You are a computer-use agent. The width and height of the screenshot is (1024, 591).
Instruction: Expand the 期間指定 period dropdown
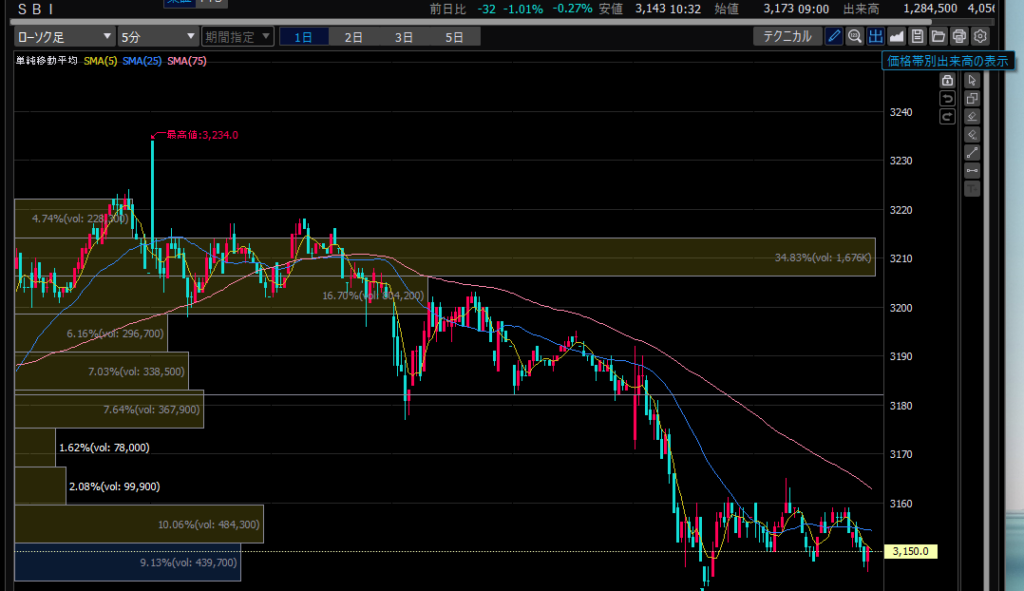pyautogui.click(x=237, y=37)
